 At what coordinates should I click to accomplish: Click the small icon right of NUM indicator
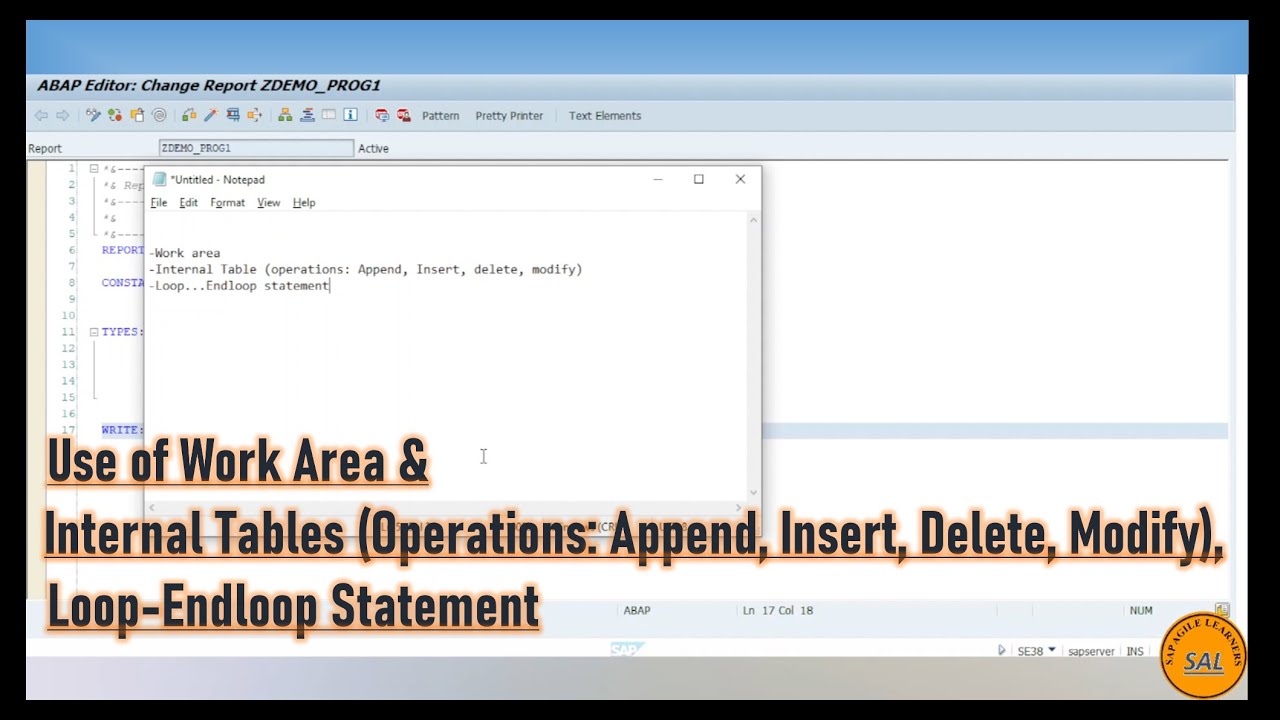[x=1222, y=609]
